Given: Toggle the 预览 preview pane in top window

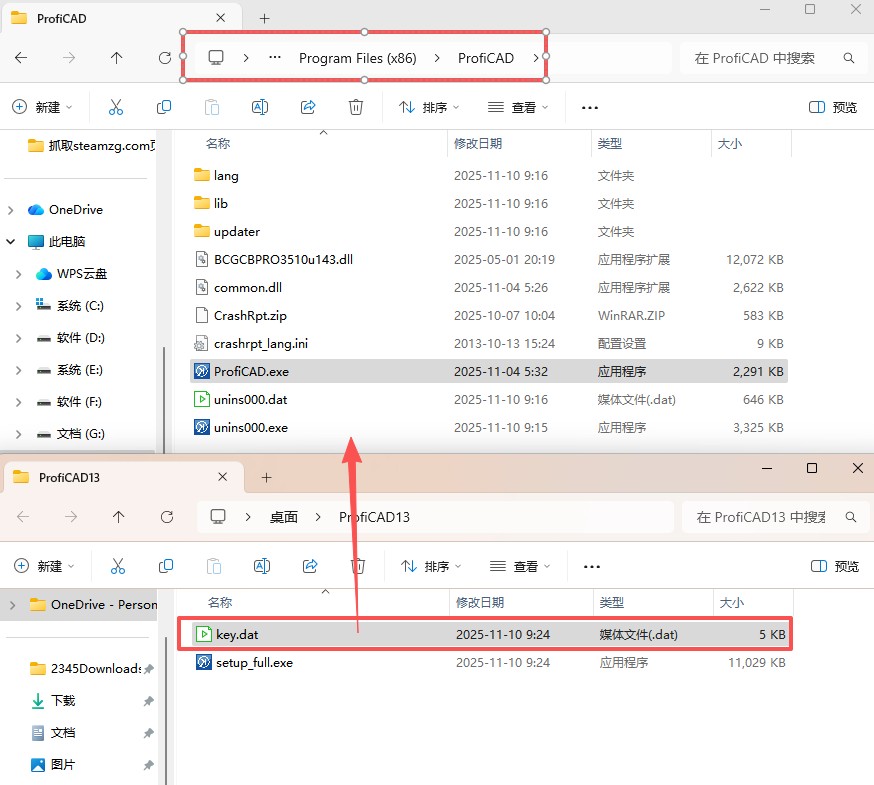Looking at the screenshot, I should click(x=833, y=107).
